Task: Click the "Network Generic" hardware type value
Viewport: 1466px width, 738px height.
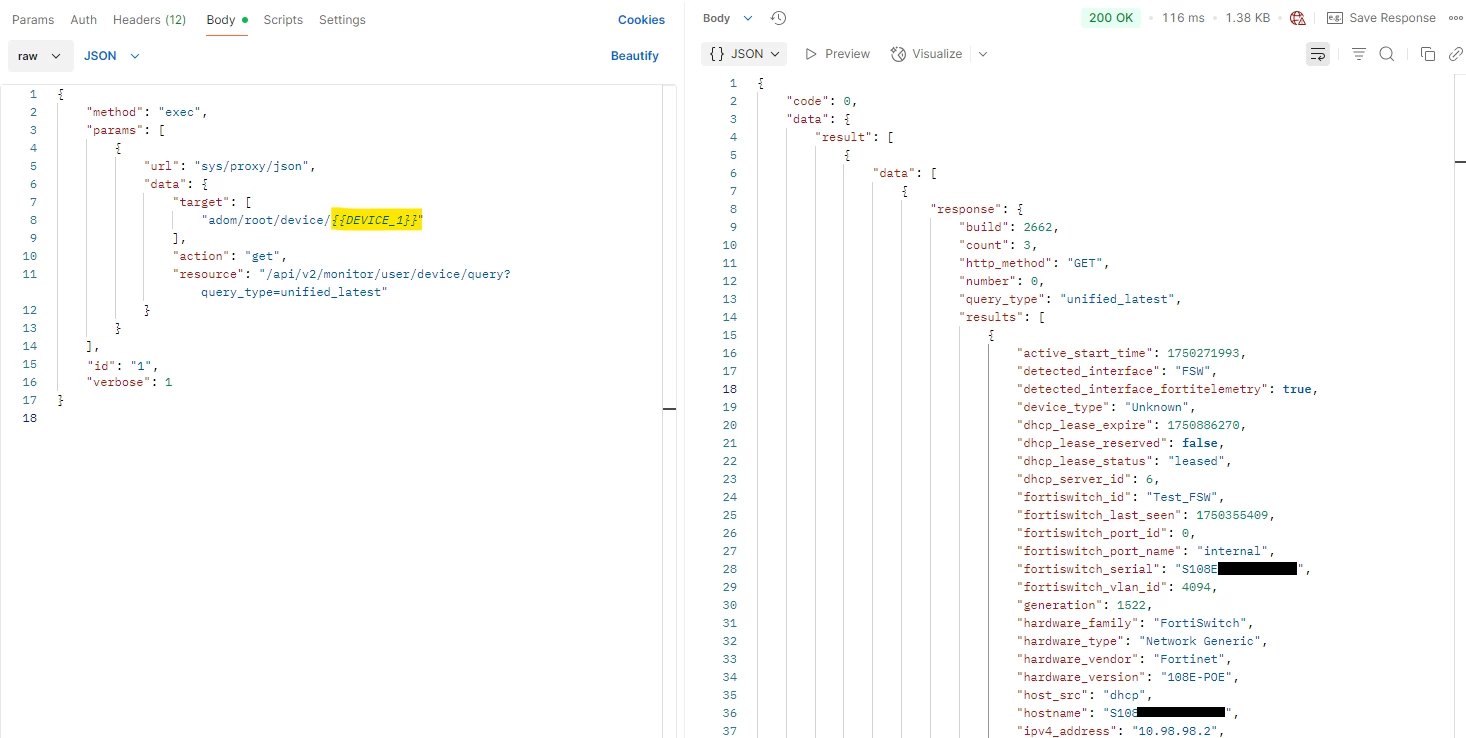Action: (1201, 641)
